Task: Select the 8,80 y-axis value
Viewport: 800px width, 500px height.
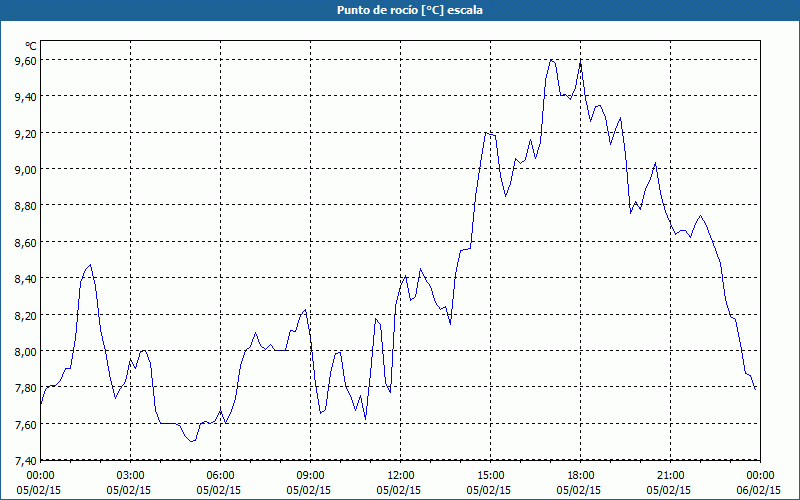Action: (26, 206)
